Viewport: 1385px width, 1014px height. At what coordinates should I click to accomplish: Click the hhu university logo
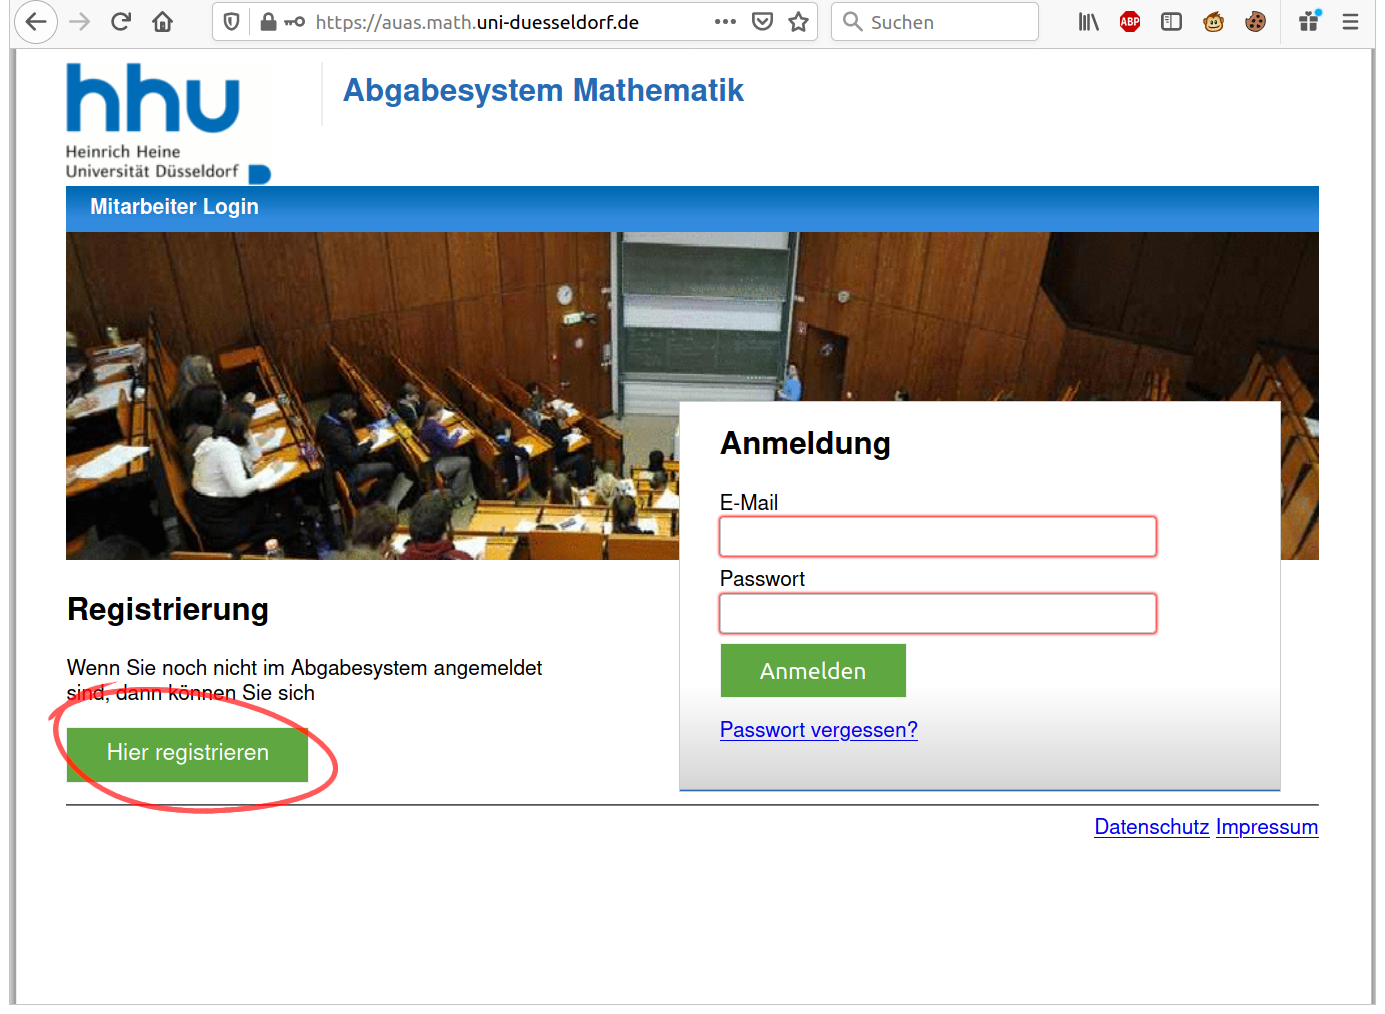168,122
